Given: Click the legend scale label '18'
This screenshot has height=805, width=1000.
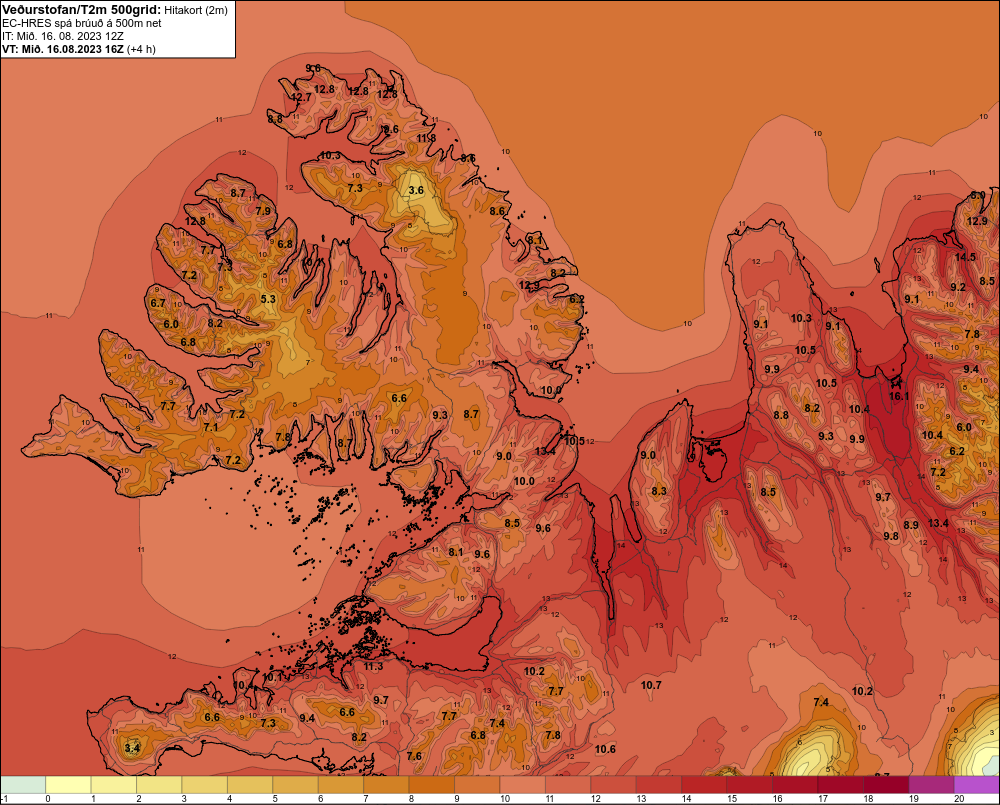Looking at the screenshot, I should click(868, 799).
